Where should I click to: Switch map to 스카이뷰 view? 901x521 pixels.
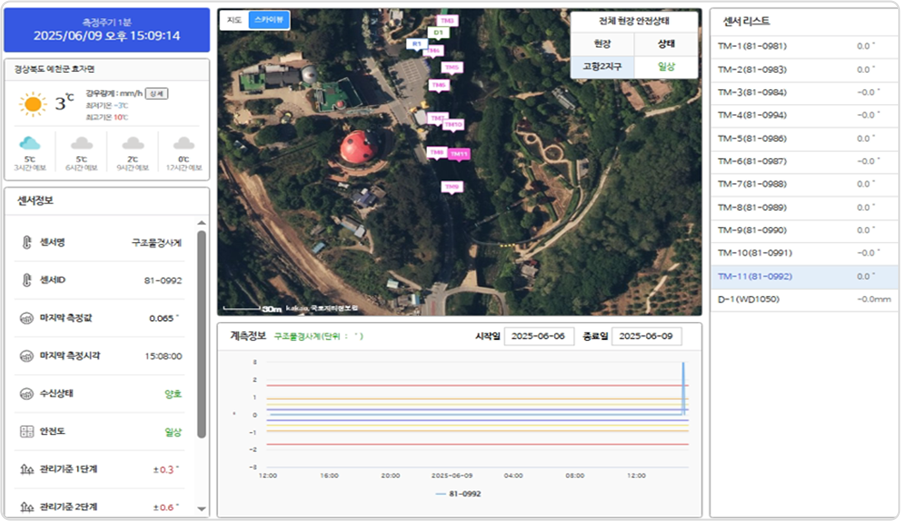(x=269, y=20)
